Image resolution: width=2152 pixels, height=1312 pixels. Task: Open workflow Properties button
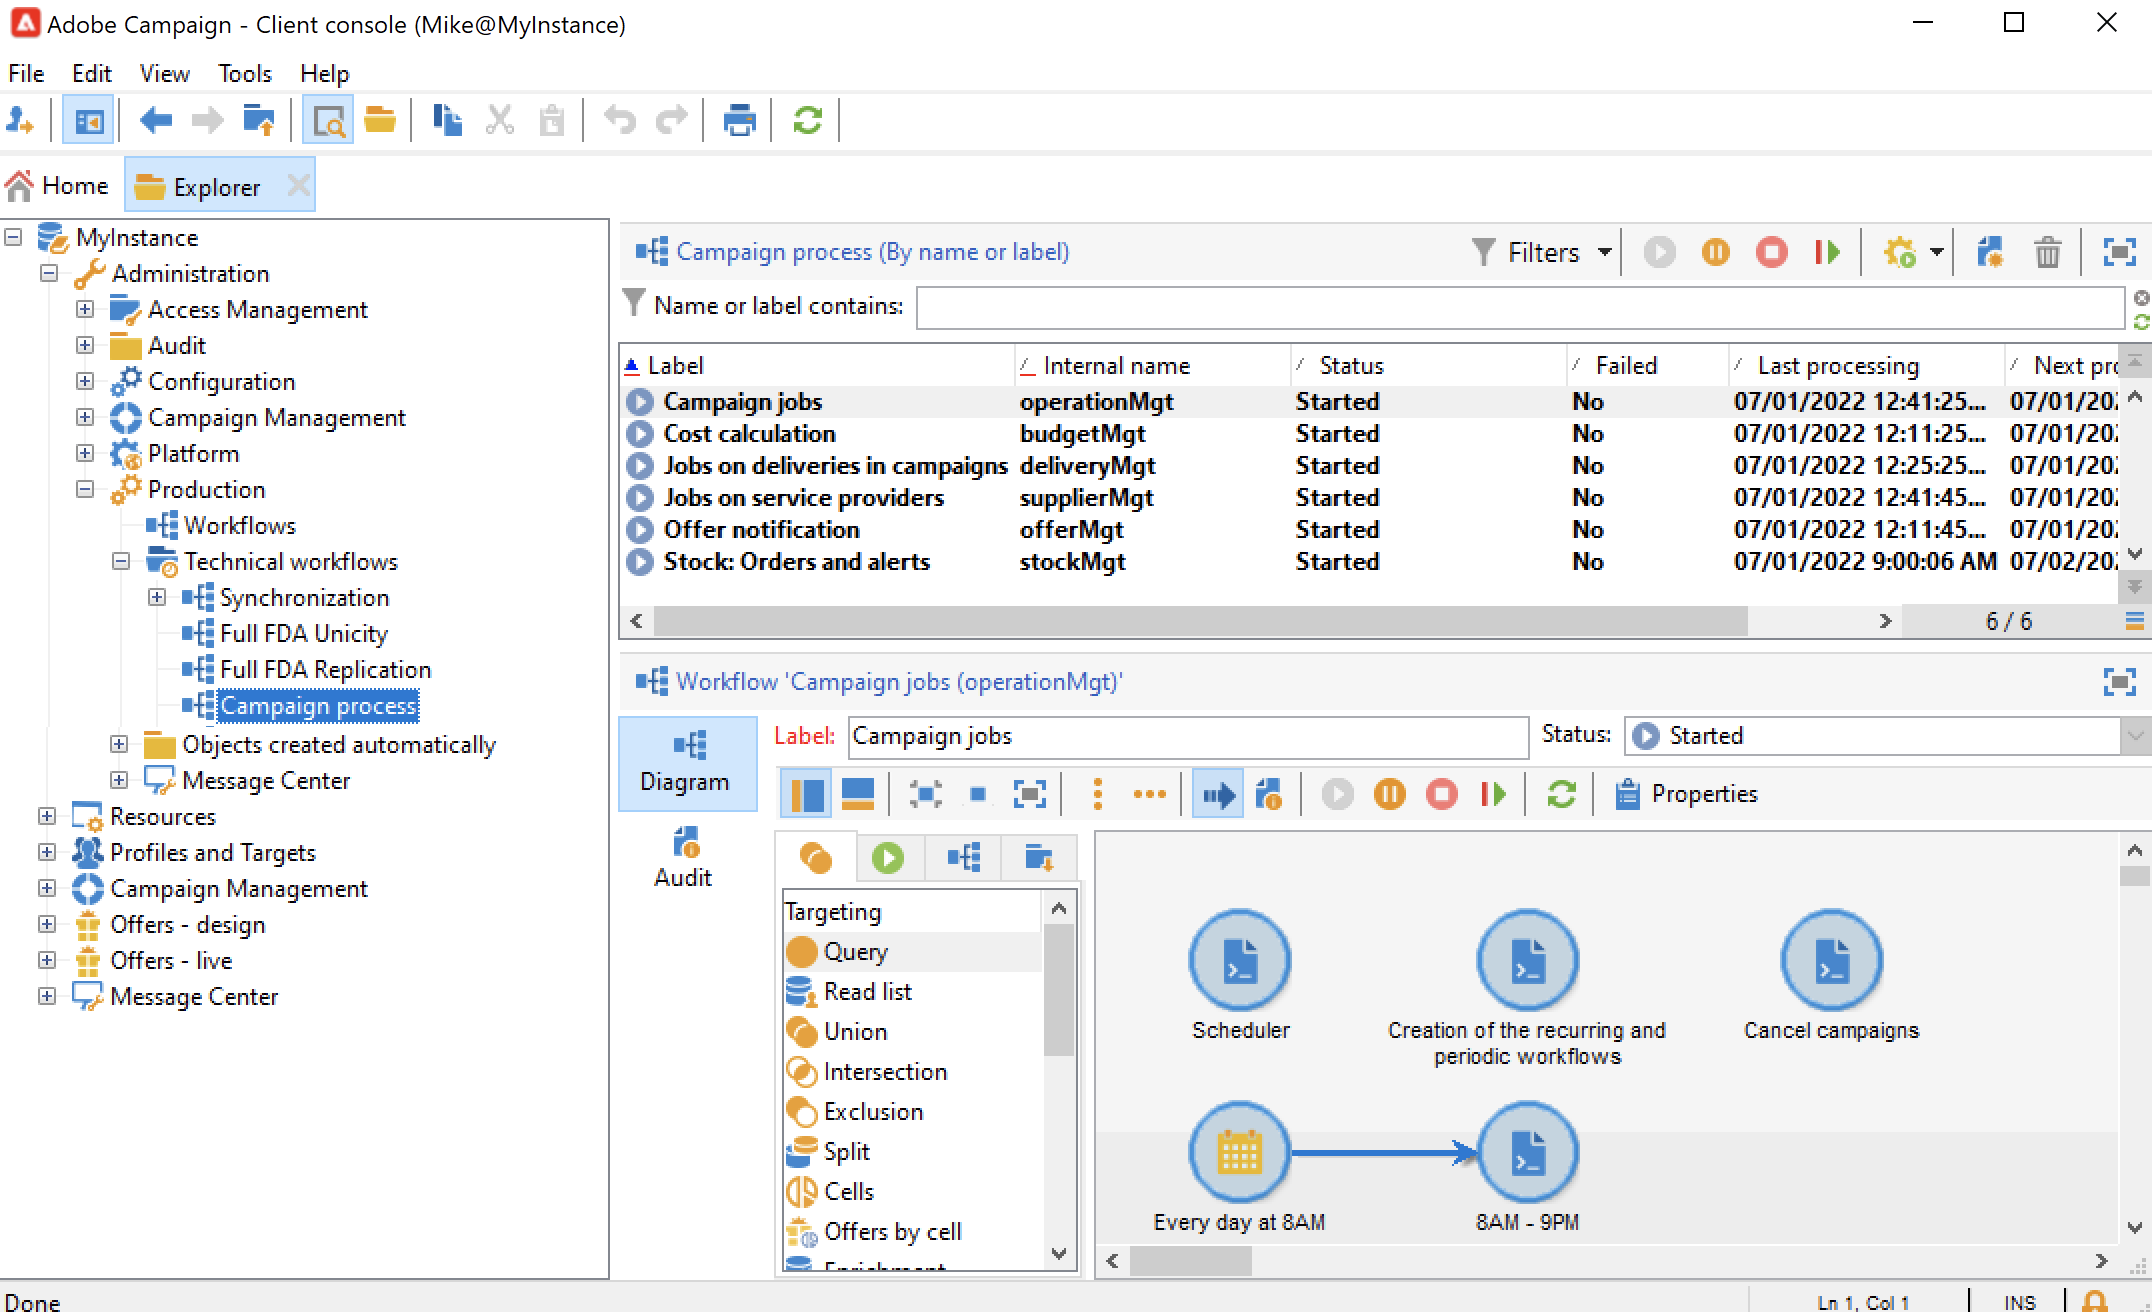pos(1686,794)
